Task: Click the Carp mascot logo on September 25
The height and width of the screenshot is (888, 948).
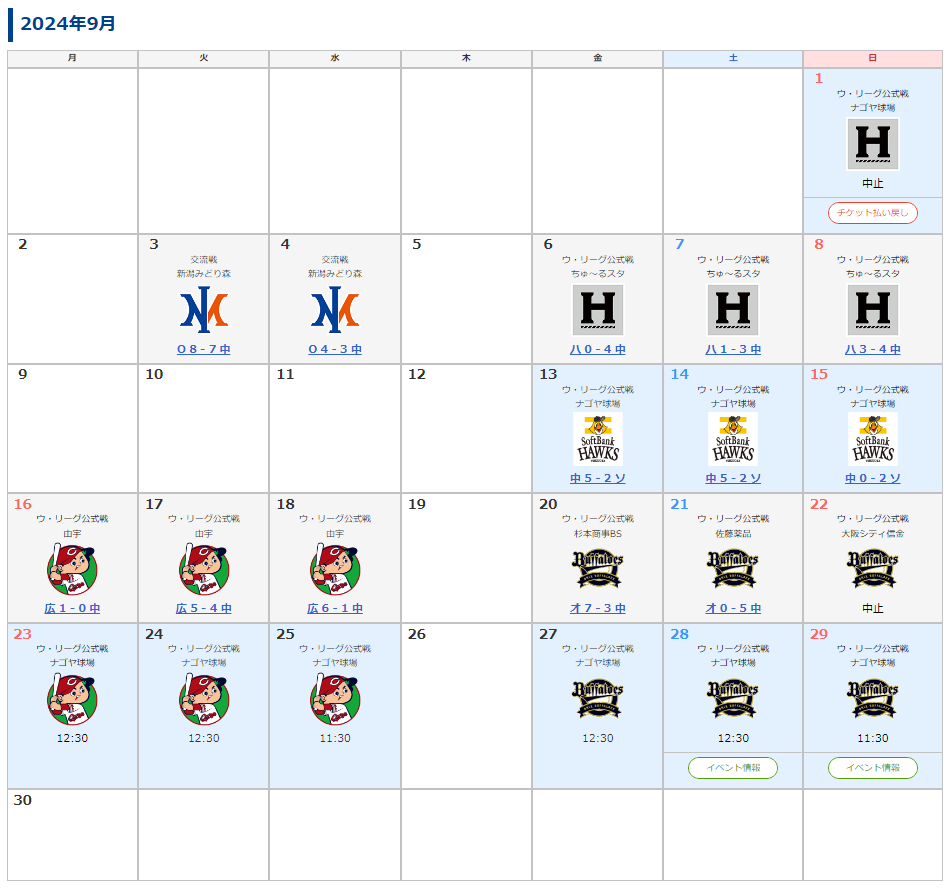Action: [x=335, y=699]
